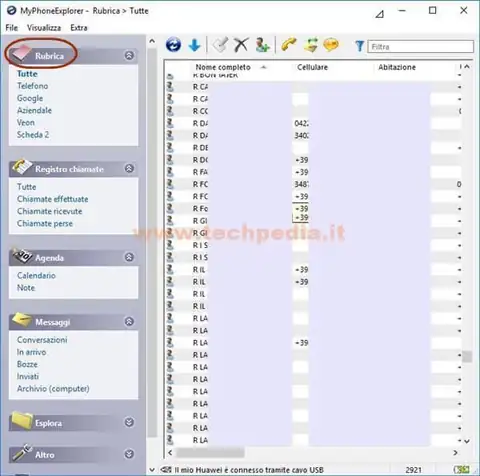Viewport: 480px width, 476px height.
Task: Click the delete contact X icon
Action: point(241,45)
